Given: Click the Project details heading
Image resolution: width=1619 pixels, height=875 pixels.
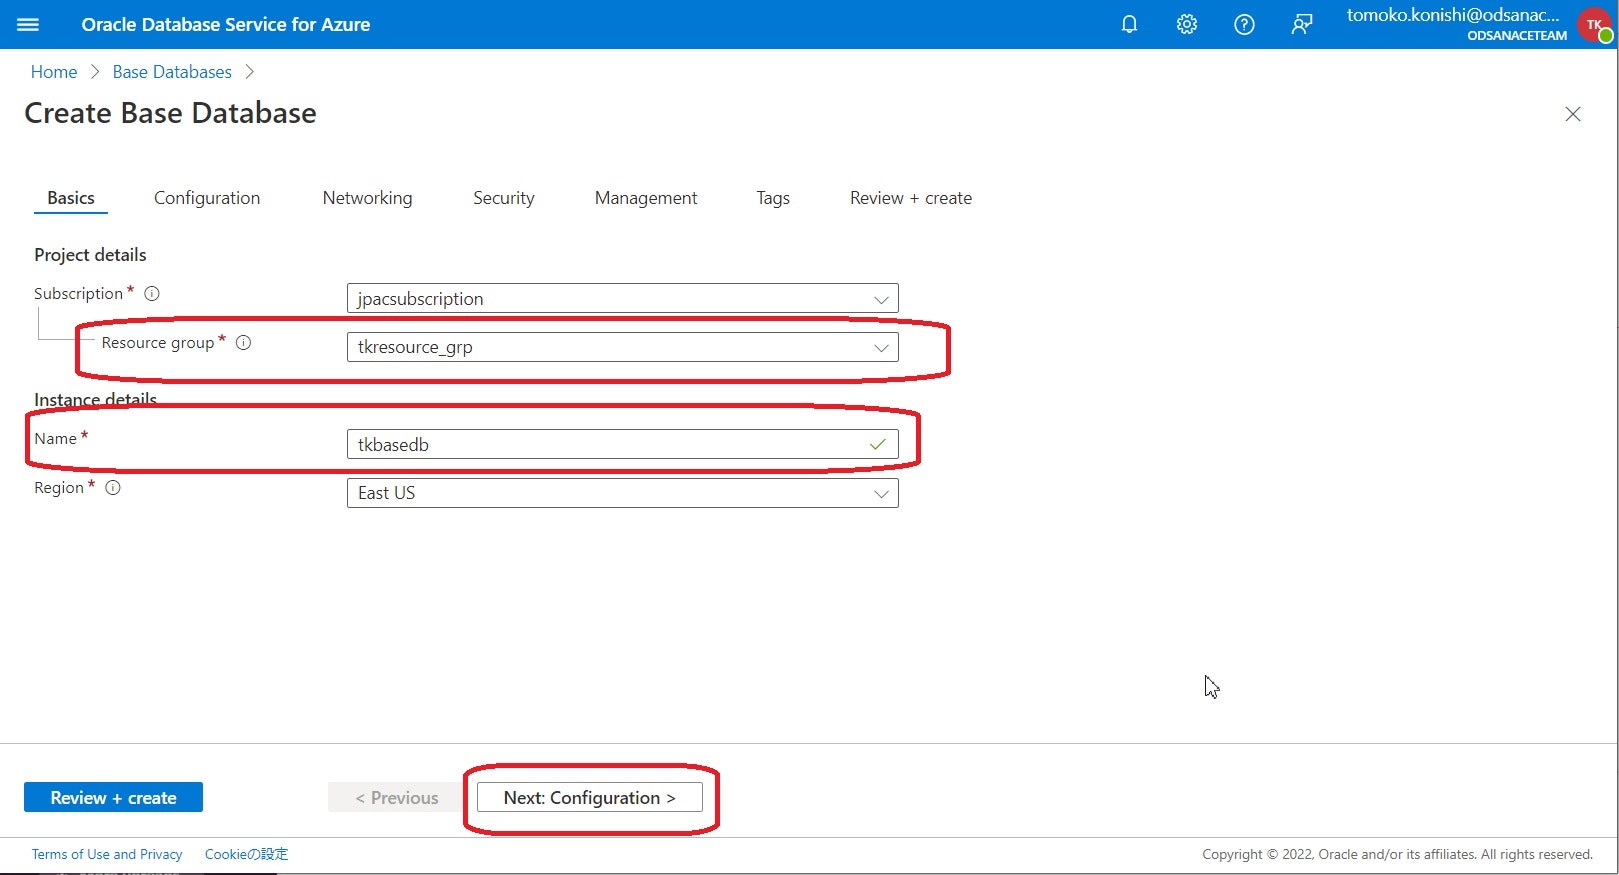Looking at the screenshot, I should (x=90, y=255).
